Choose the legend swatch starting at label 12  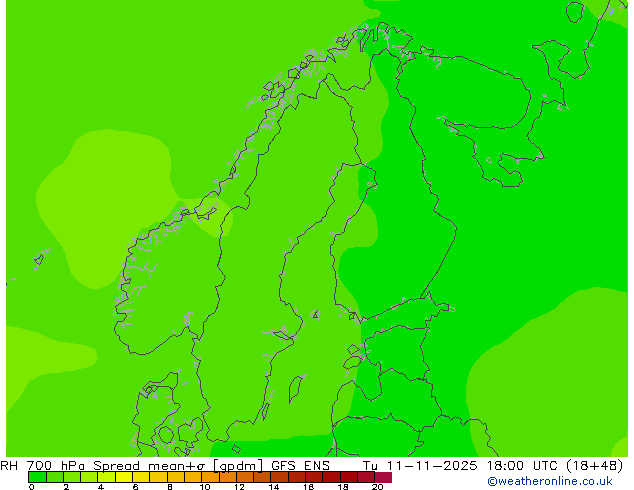[x=245, y=477]
